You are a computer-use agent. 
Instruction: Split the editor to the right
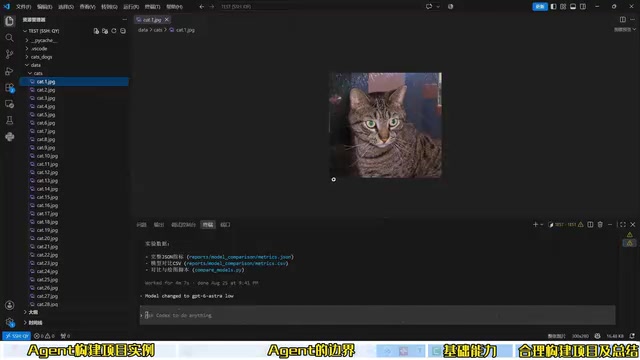pos(622,20)
